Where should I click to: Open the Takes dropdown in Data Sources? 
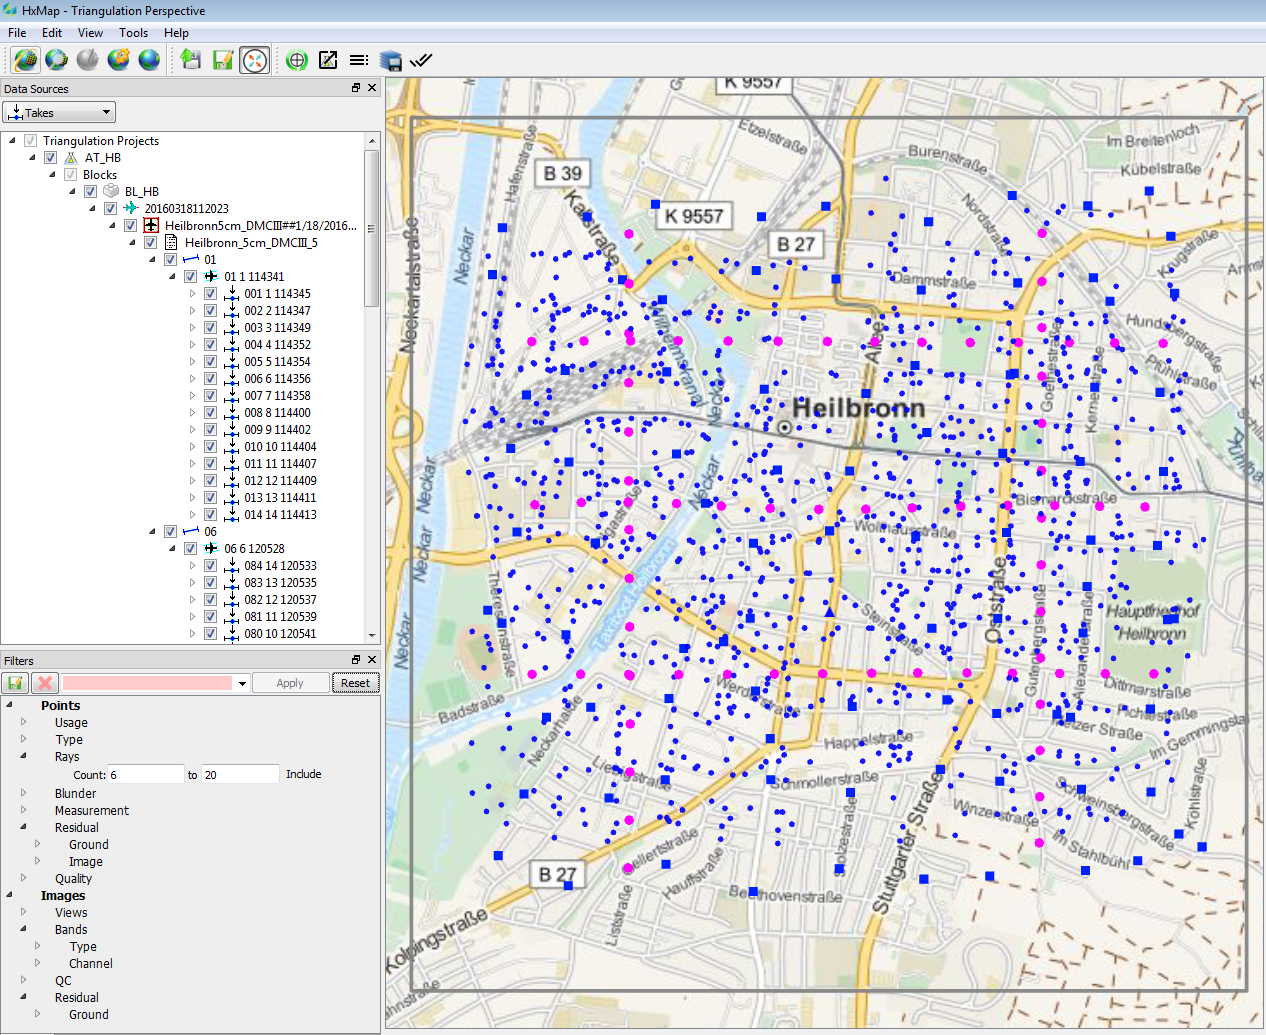point(60,113)
